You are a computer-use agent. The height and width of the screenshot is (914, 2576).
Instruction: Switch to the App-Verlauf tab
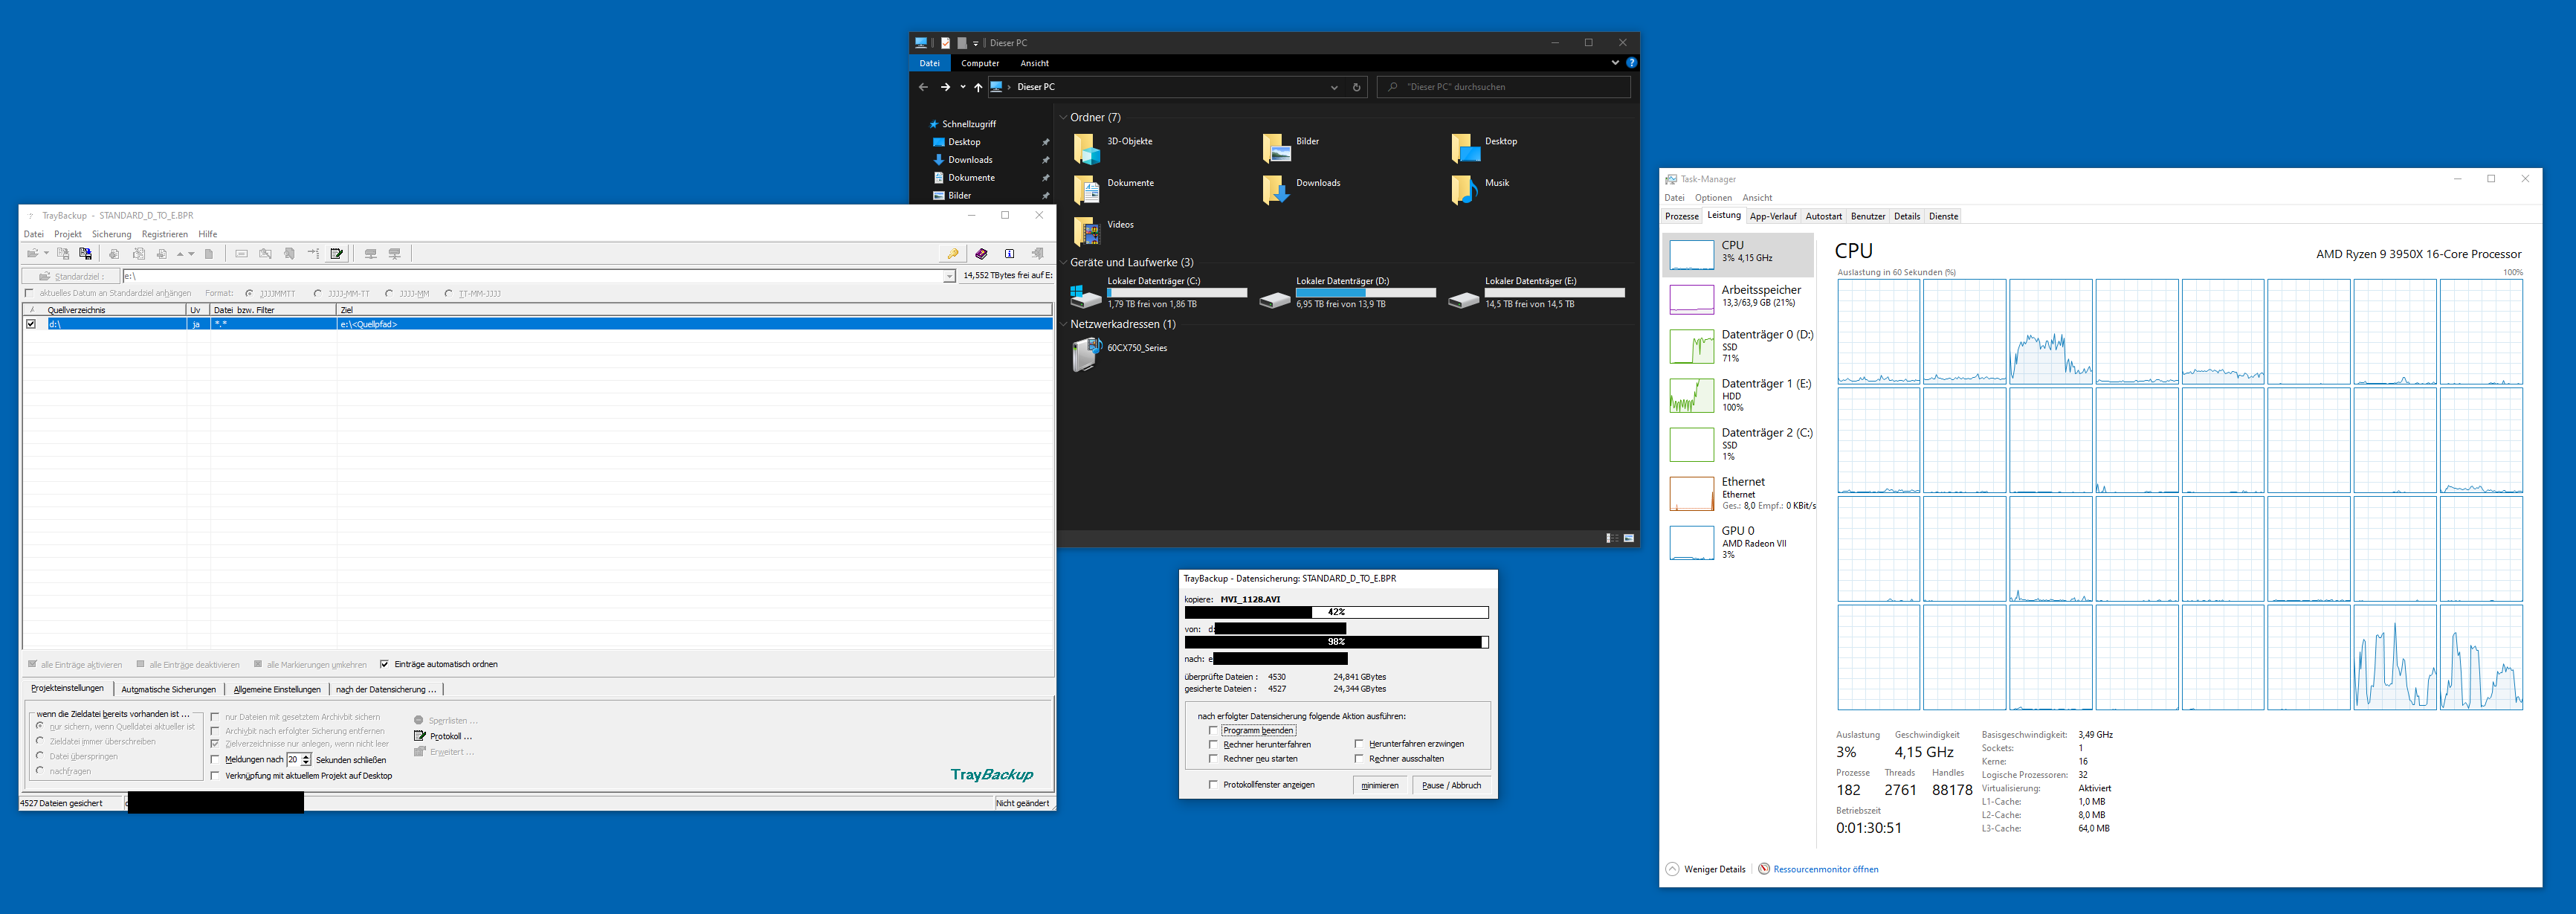click(1772, 216)
